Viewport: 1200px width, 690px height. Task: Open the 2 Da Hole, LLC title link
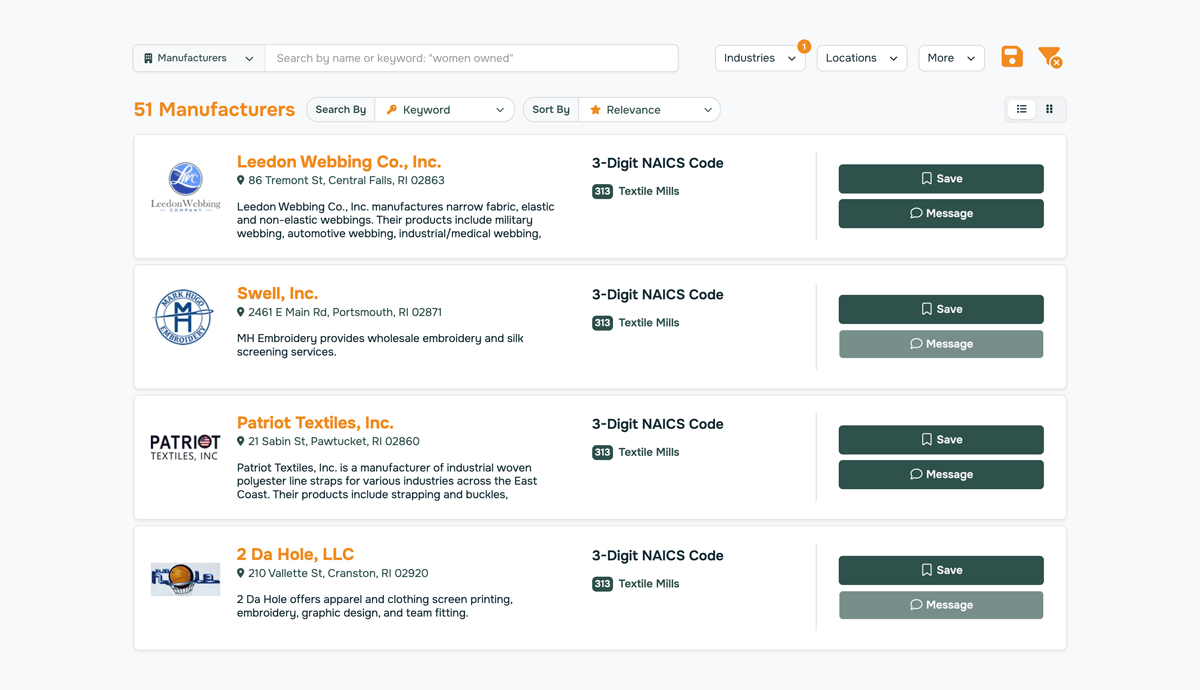[x=295, y=554]
